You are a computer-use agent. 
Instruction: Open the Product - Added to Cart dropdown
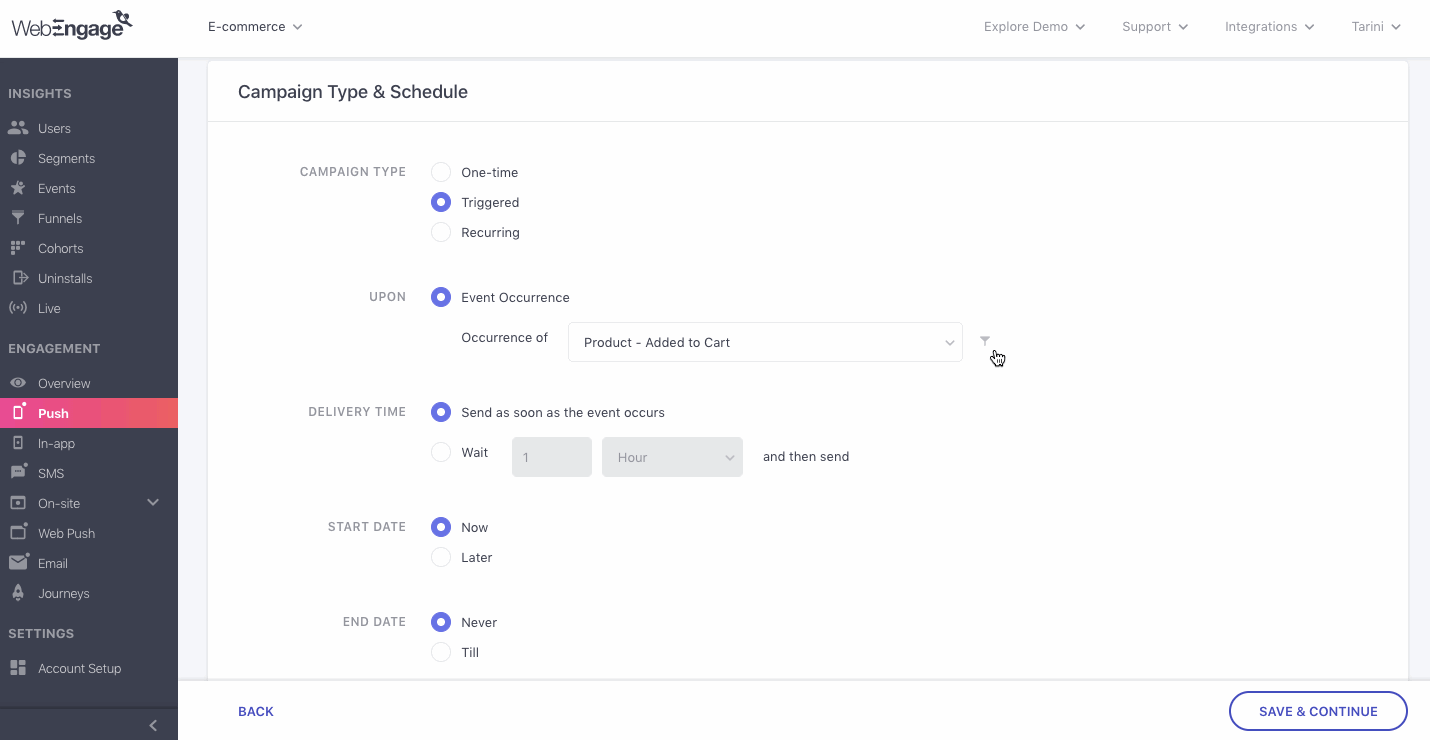(765, 342)
